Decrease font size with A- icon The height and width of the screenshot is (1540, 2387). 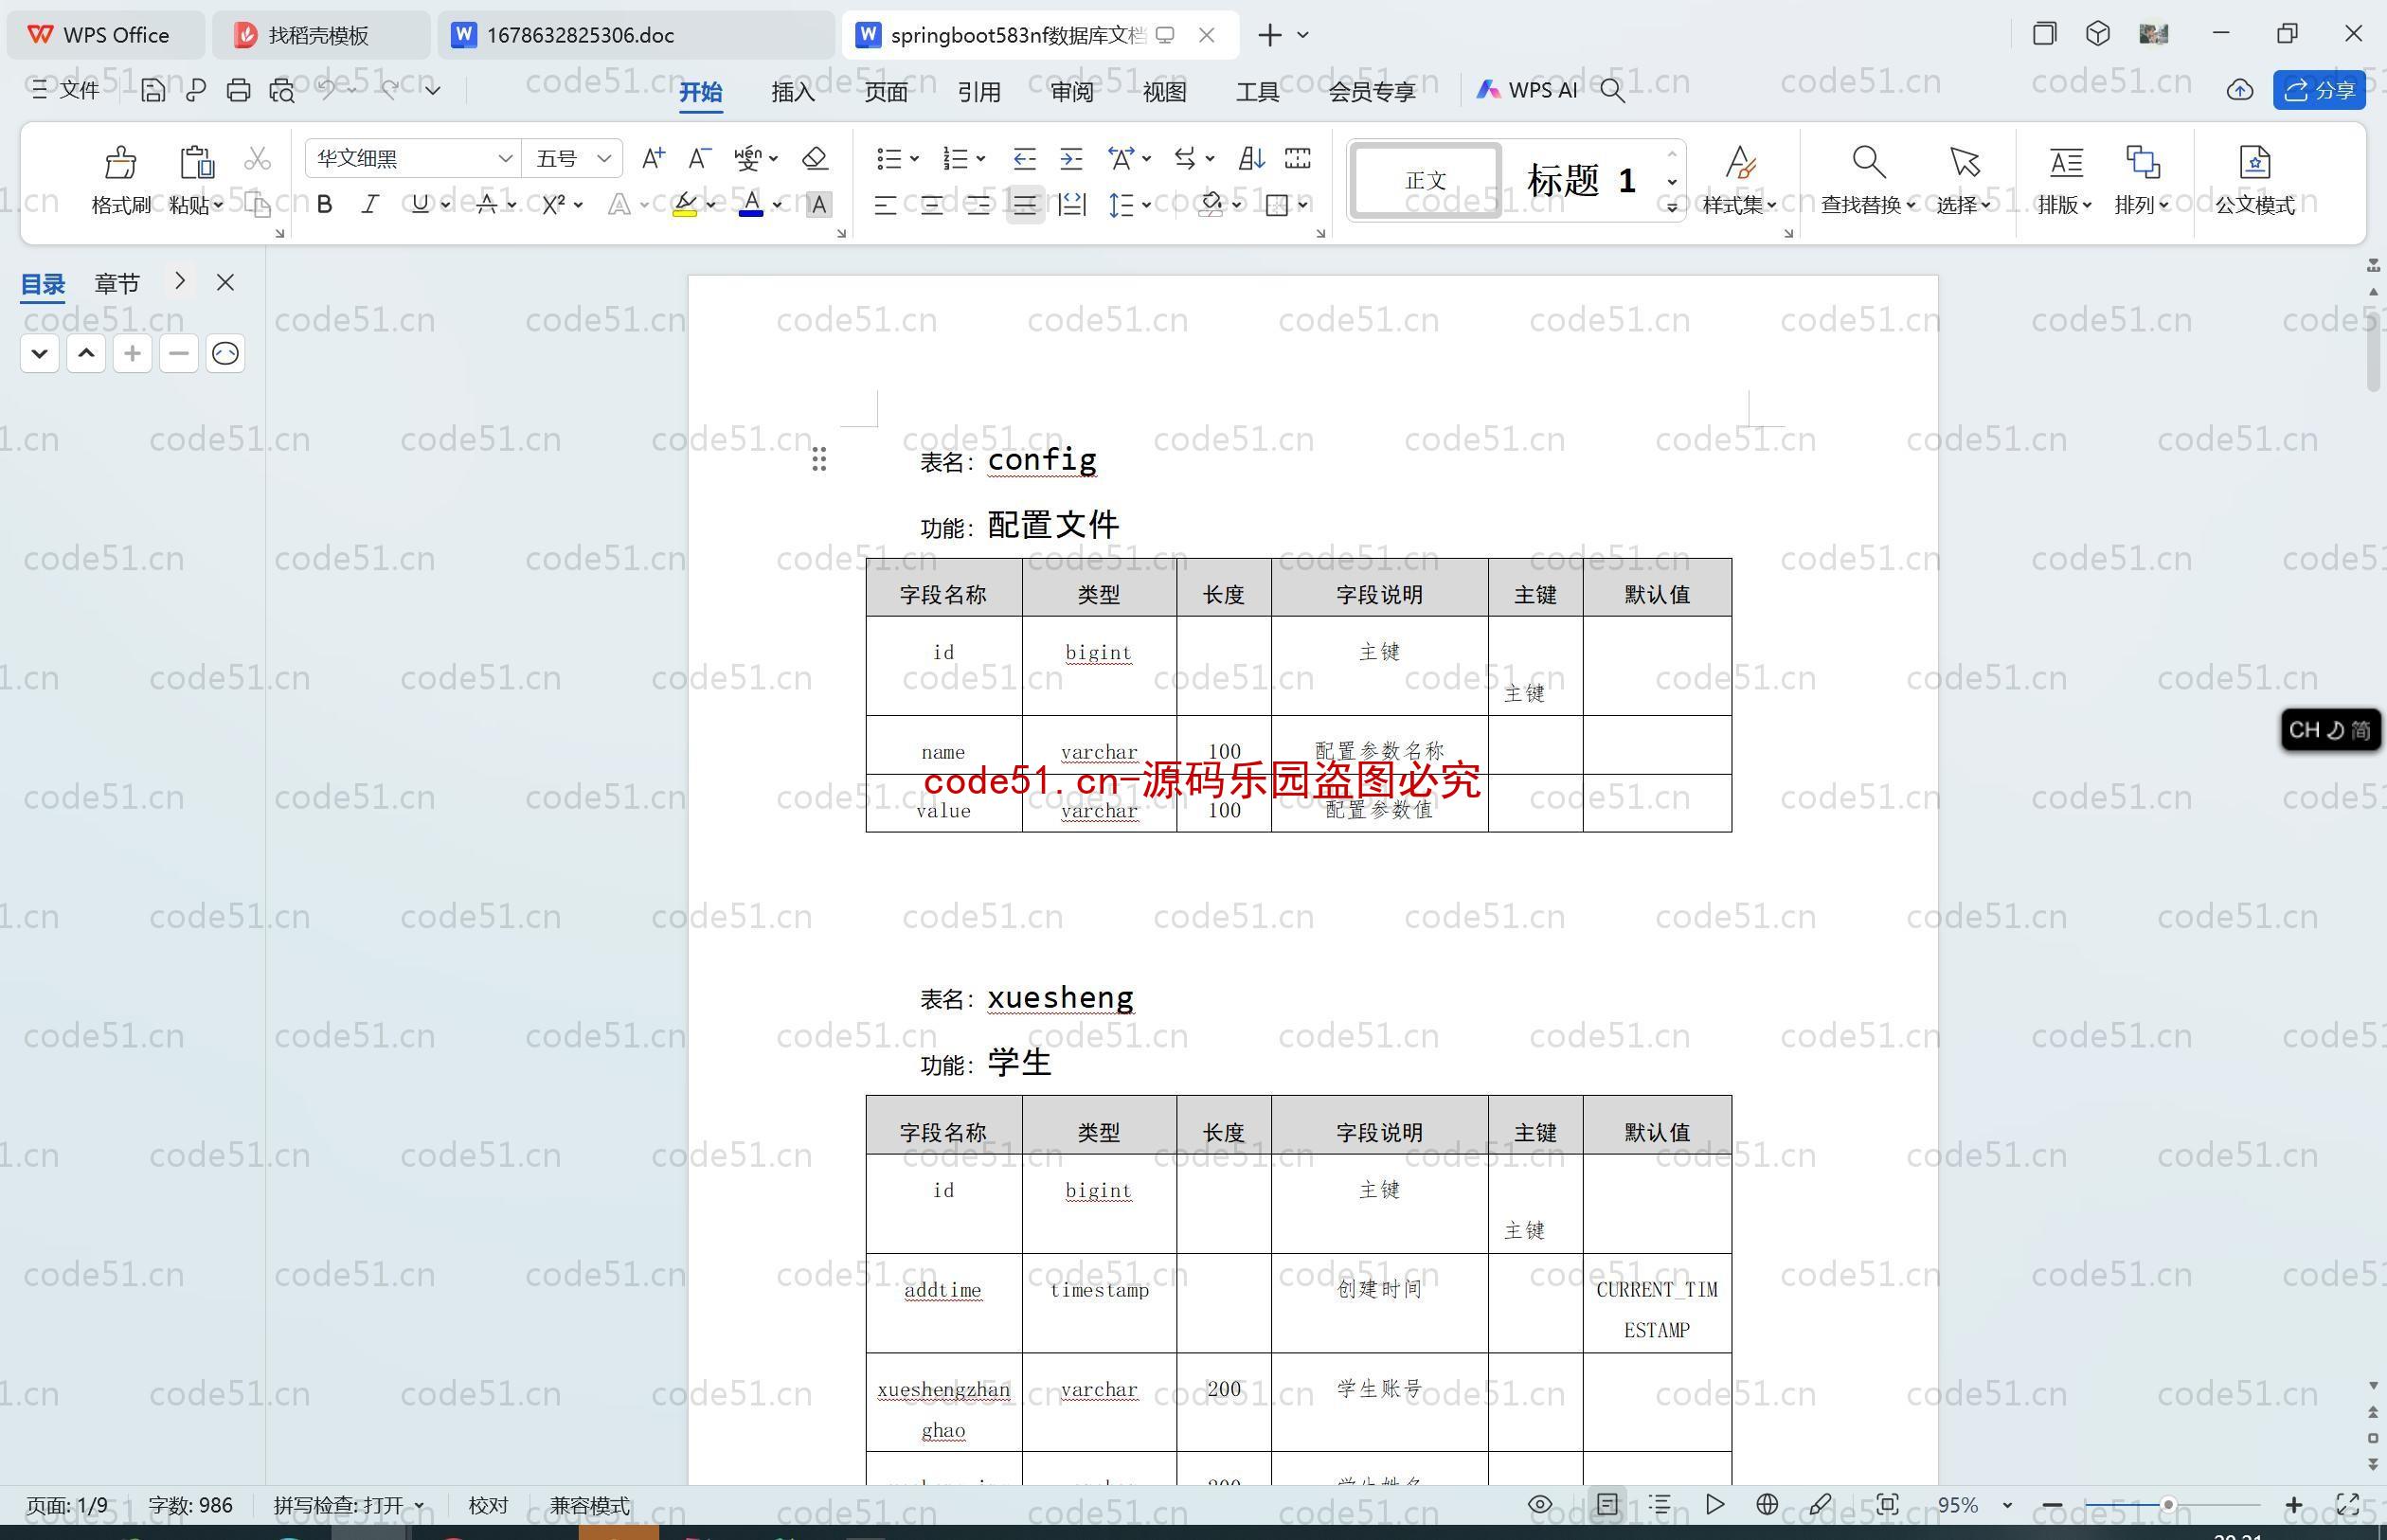[699, 158]
